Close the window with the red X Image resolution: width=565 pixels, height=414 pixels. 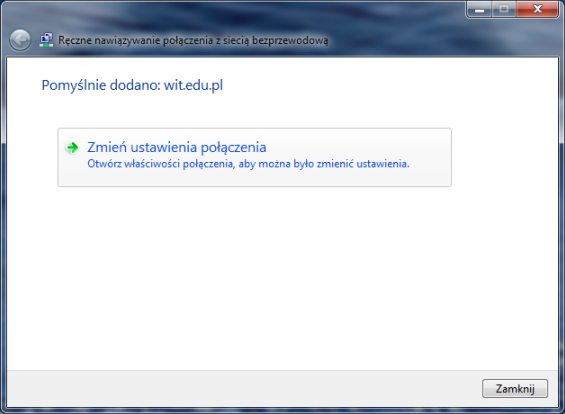[538, 9]
